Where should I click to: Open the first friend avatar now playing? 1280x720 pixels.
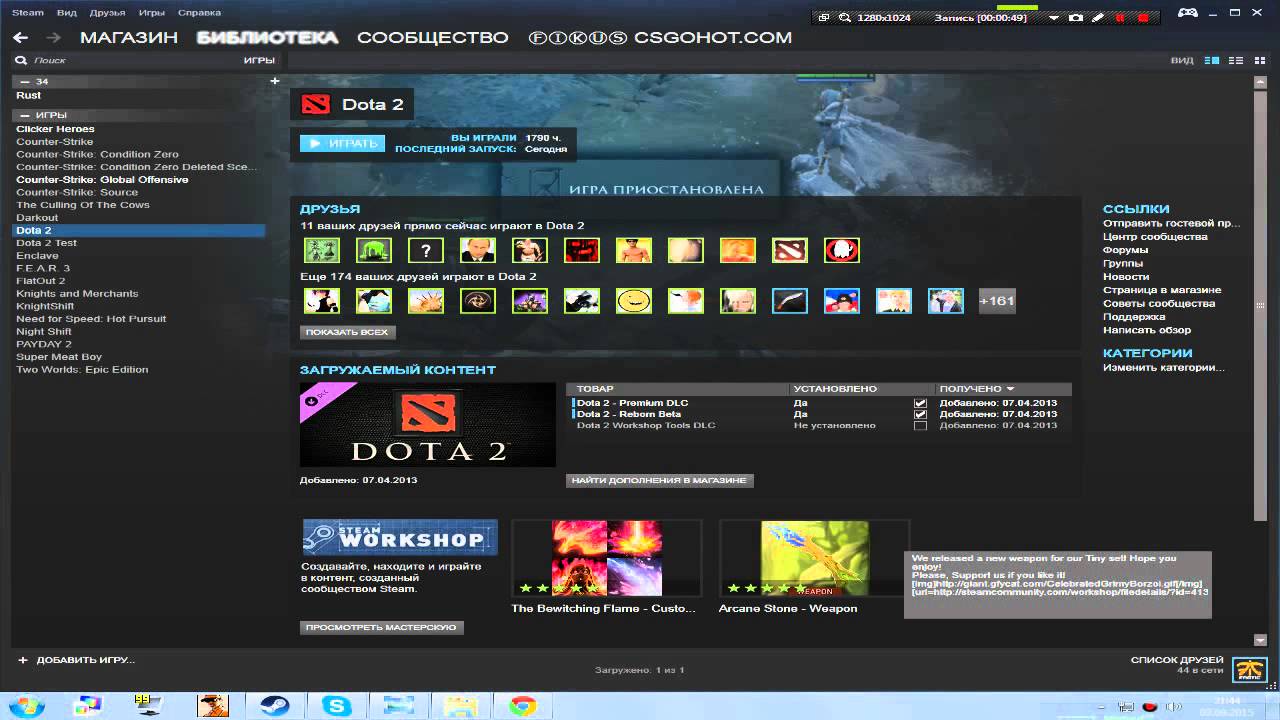(322, 250)
